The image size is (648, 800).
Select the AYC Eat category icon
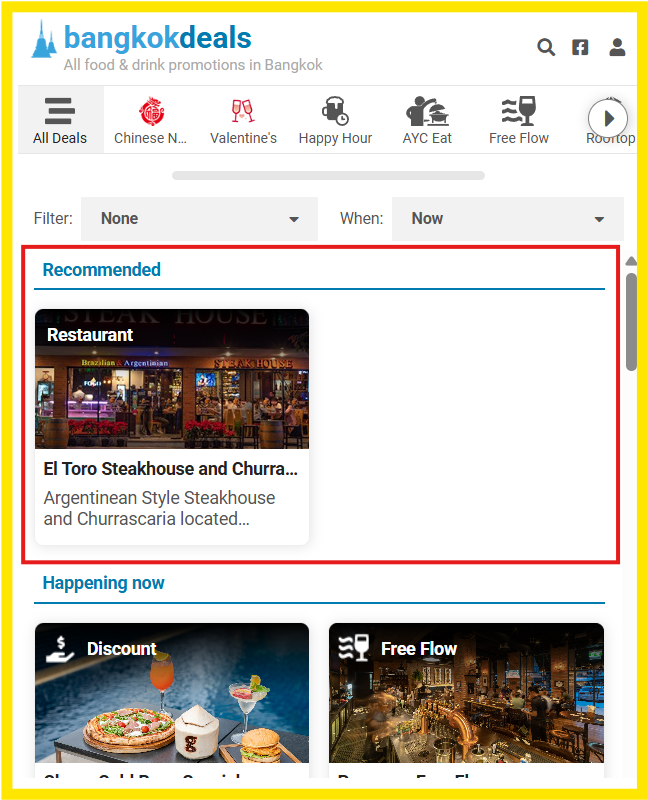click(427, 111)
